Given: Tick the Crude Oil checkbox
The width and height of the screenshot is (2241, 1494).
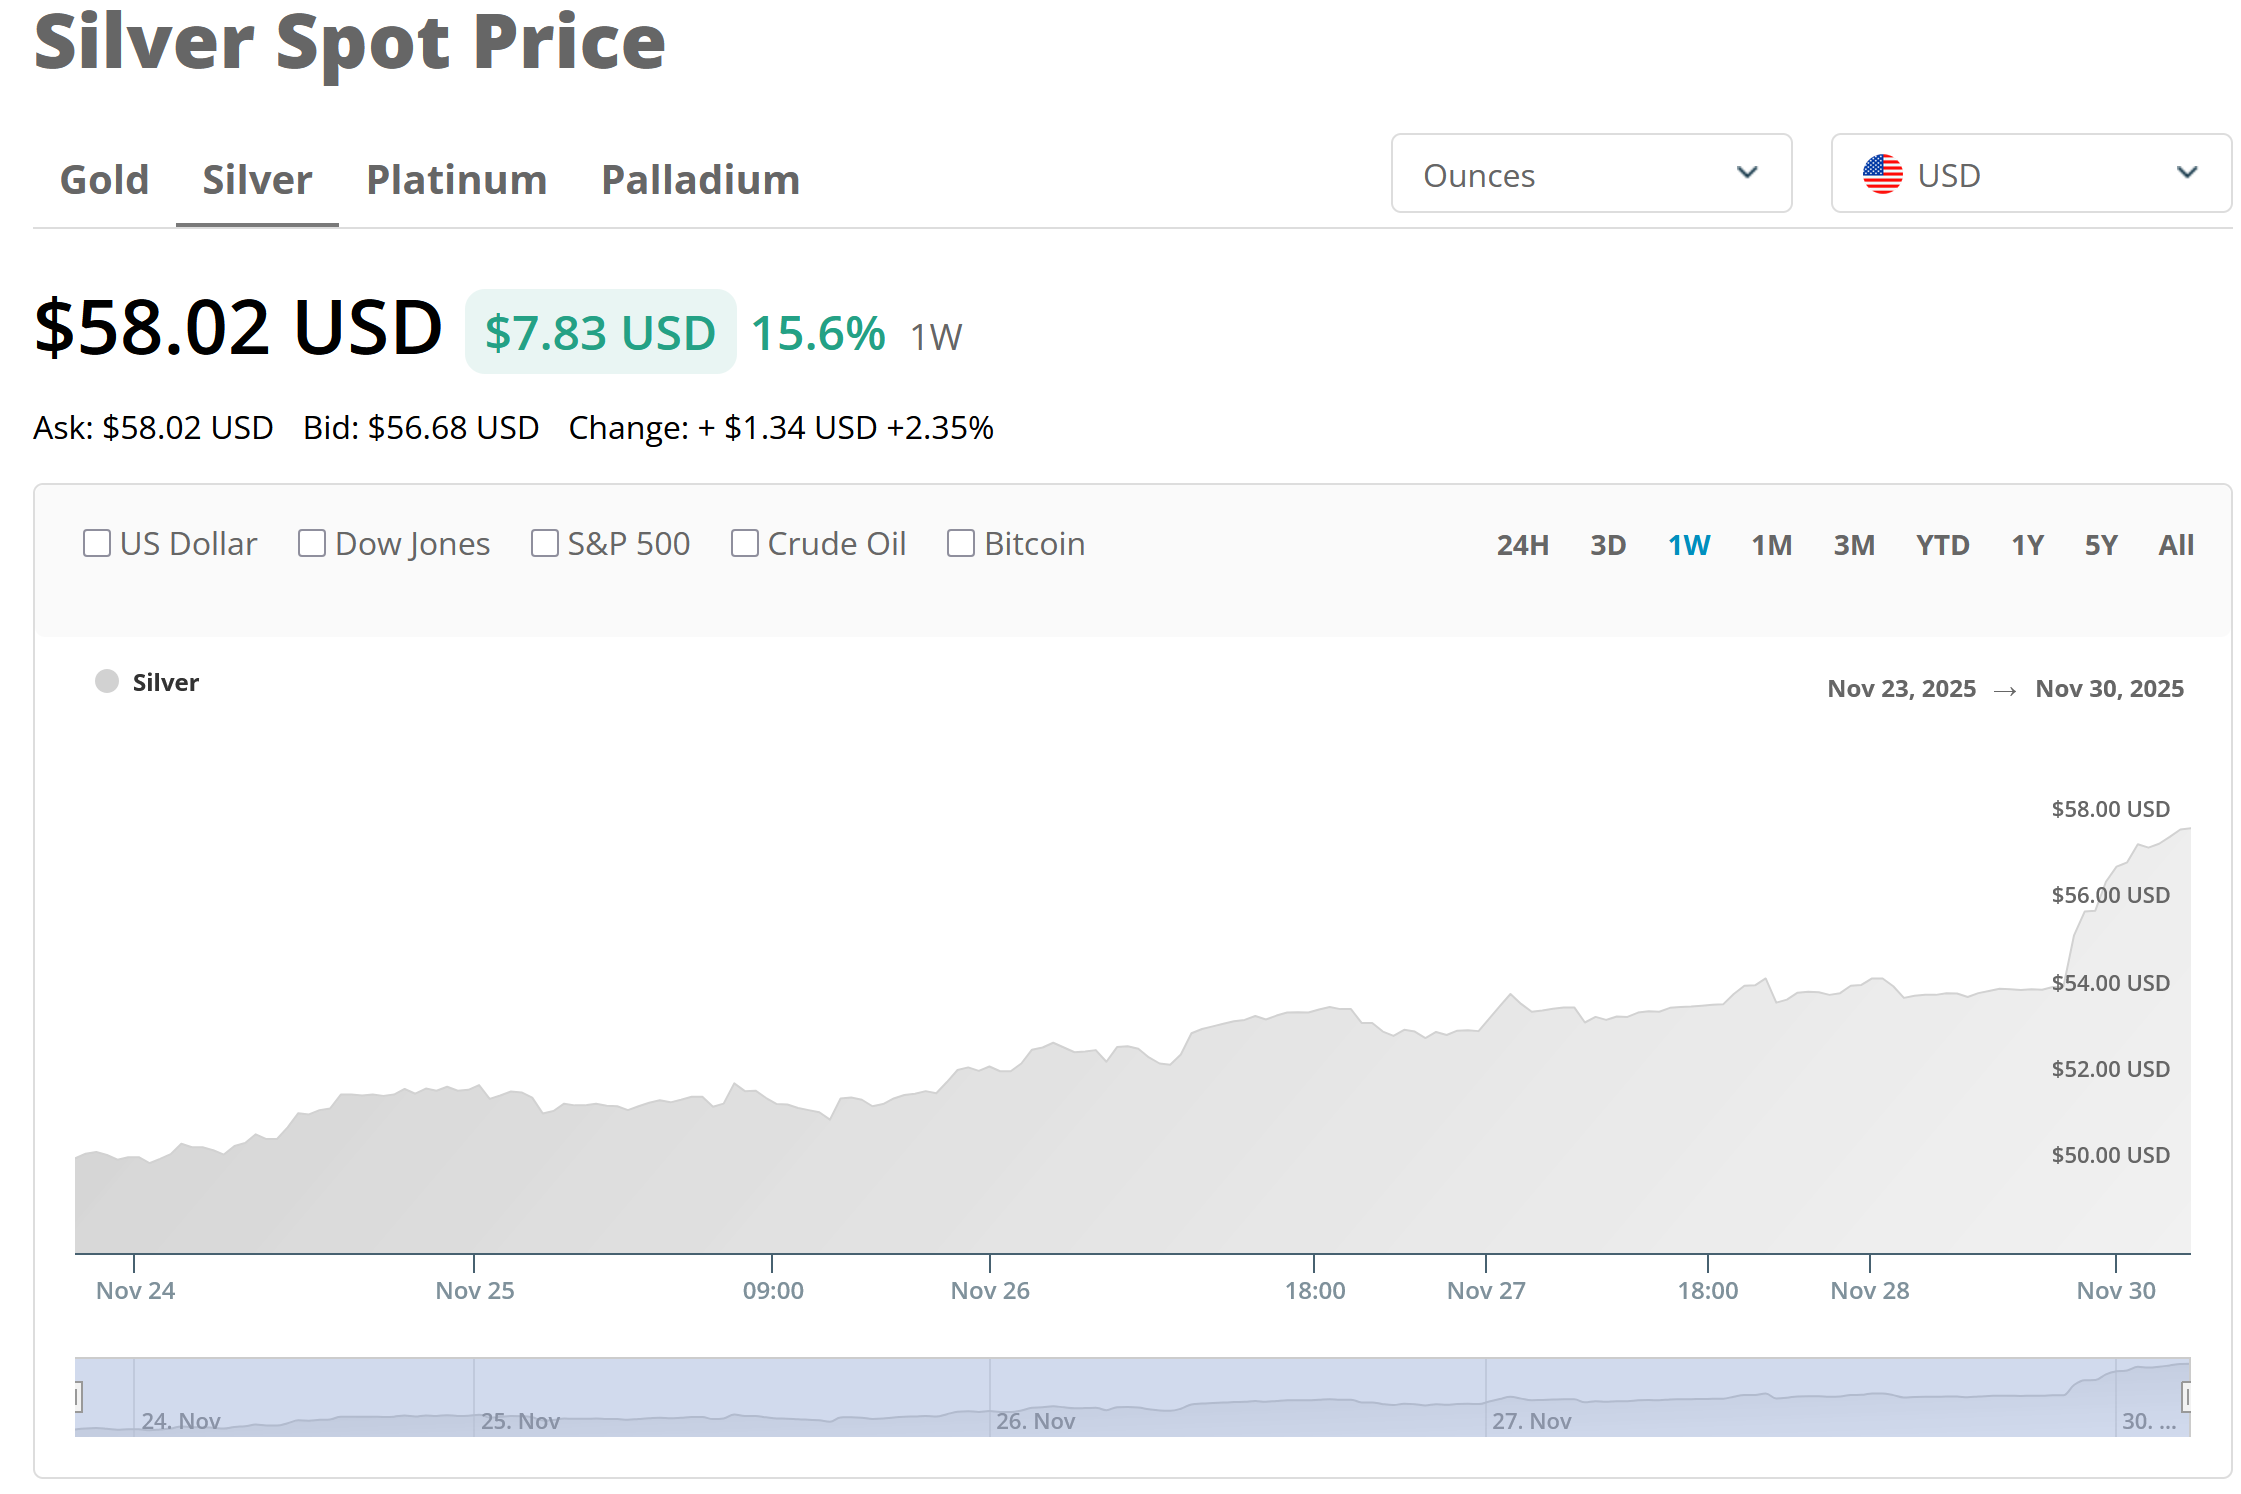Looking at the screenshot, I should click(745, 543).
